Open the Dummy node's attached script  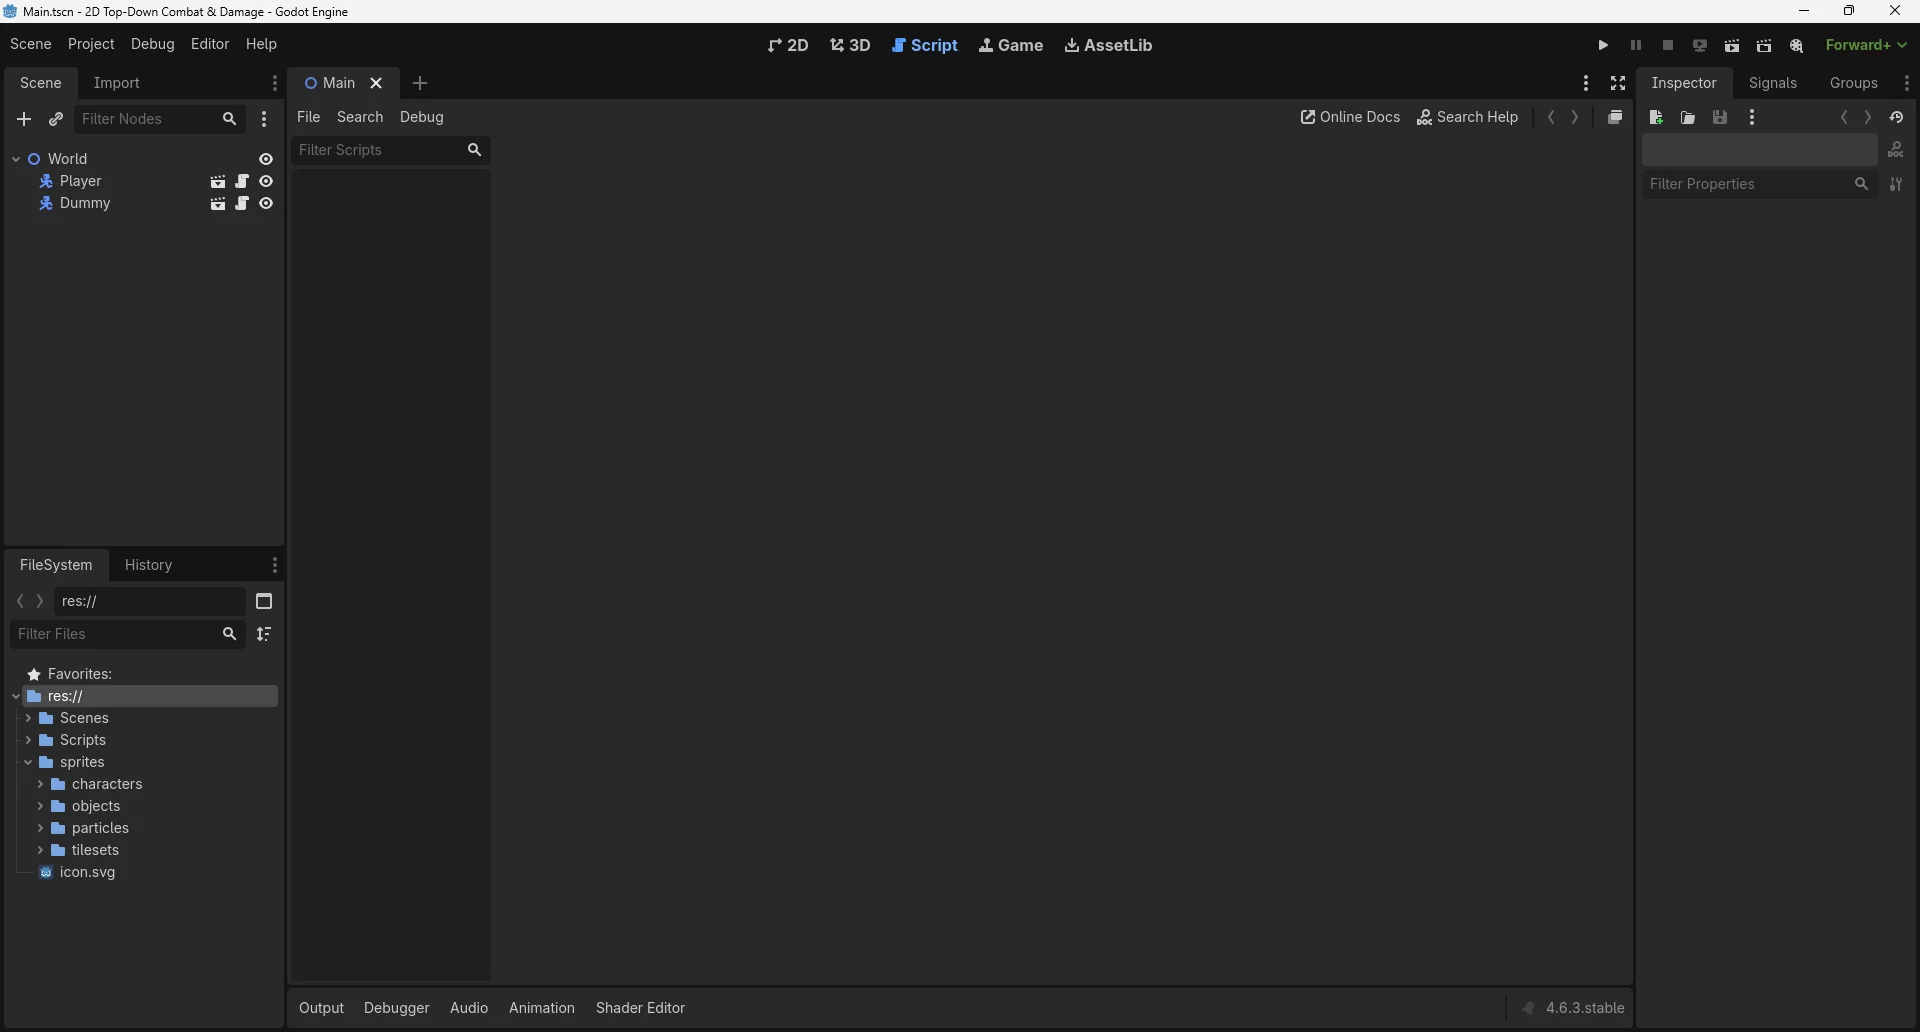click(x=242, y=203)
